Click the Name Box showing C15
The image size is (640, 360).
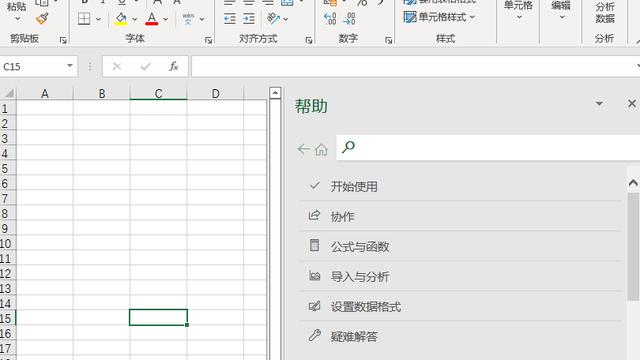(32, 66)
